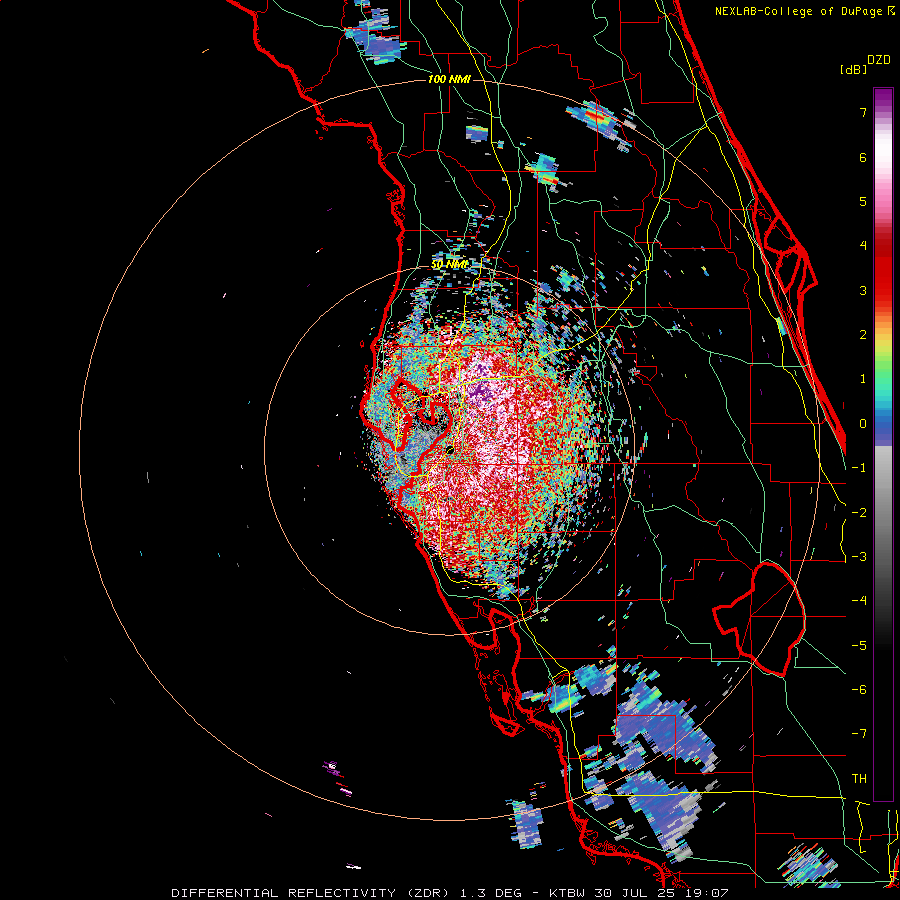Click the 50 NMI range ring label
The width and height of the screenshot is (900, 900).
click(x=449, y=264)
